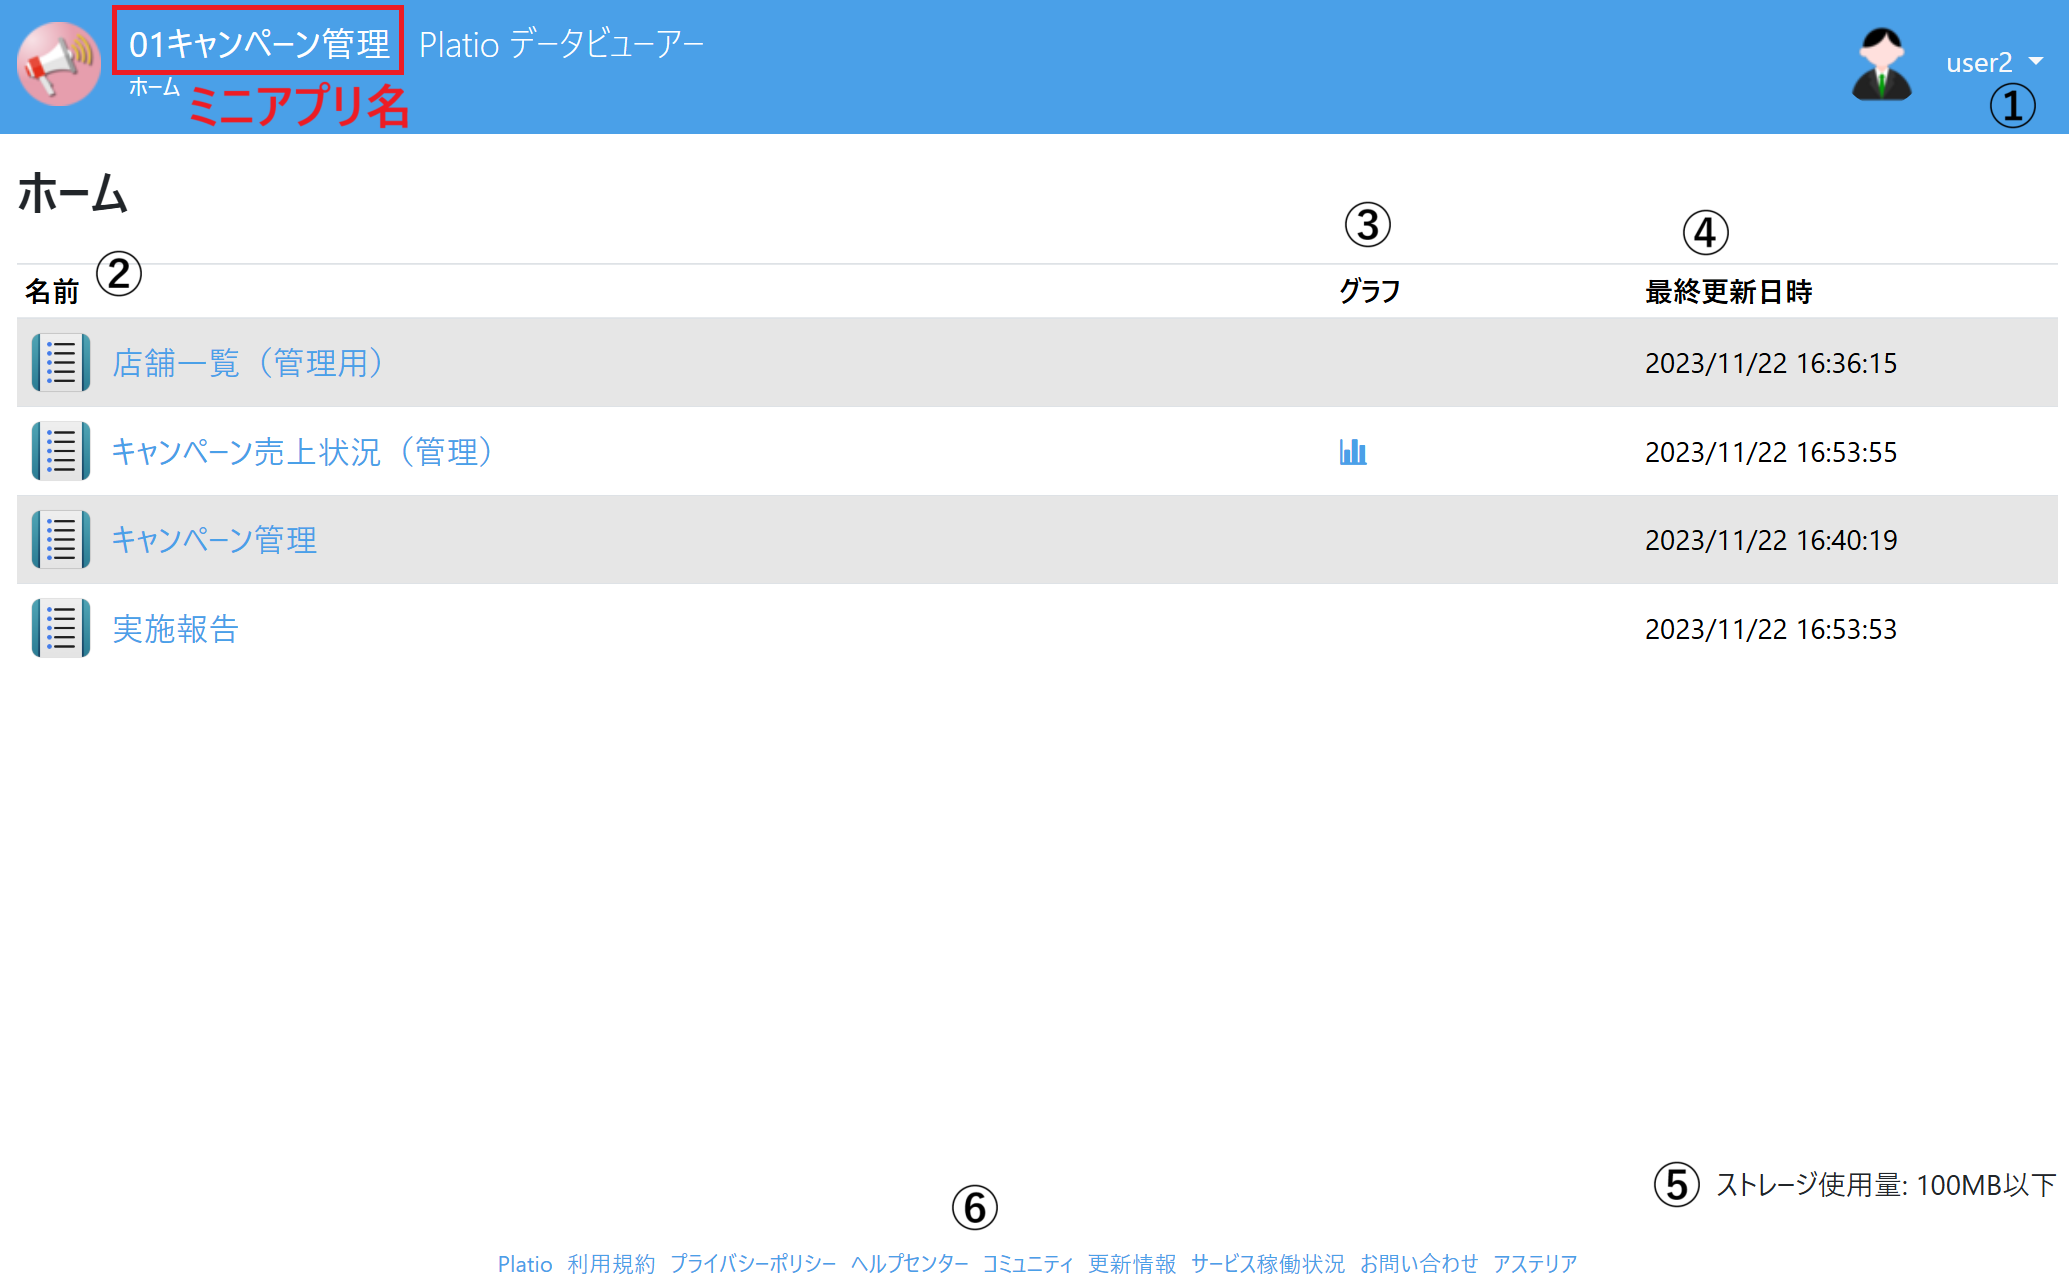Click the timestamp 2023/11/22 16:40:19
The width and height of the screenshot is (2069, 1283).
[1771, 540]
